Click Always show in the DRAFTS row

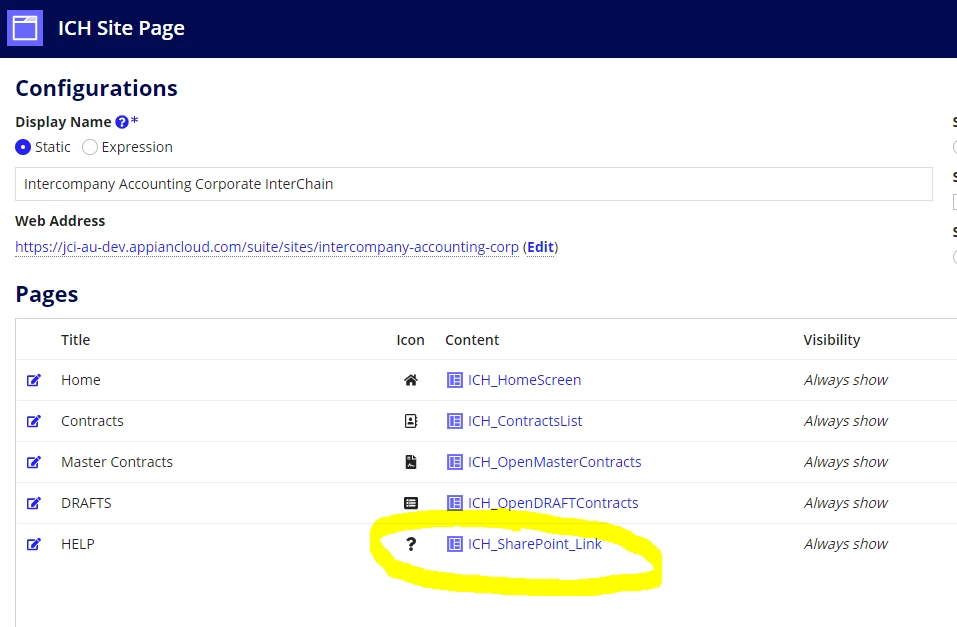[x=846, y=503]
